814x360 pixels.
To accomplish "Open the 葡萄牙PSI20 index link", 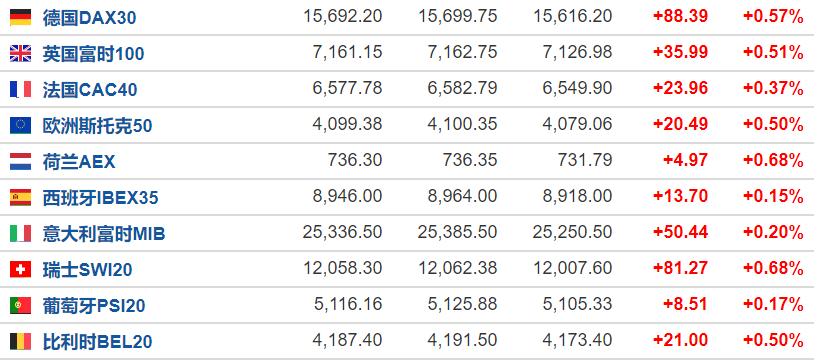I will [x=94, y=305].
